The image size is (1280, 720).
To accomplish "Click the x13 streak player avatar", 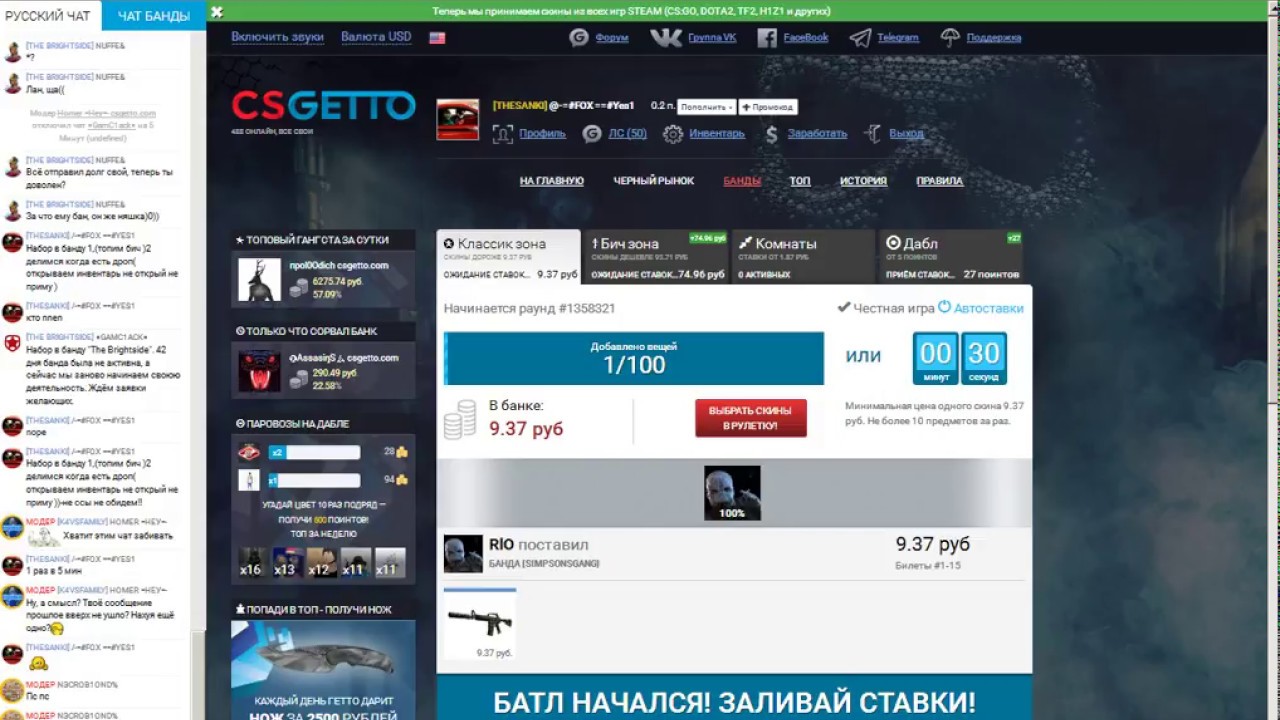I will click(287, 562).
